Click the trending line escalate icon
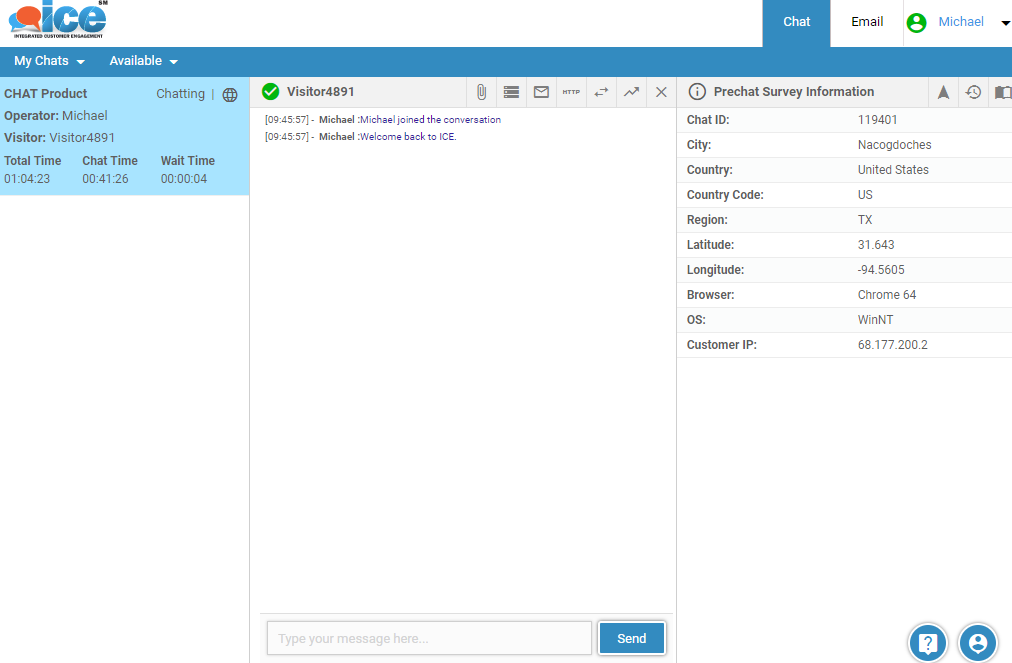 pyautogui.click(x=631, y=92)
